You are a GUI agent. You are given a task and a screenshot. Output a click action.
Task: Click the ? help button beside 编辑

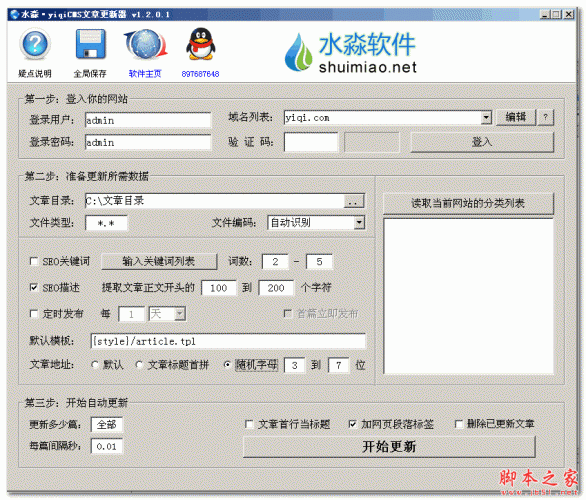click(546, 117)
